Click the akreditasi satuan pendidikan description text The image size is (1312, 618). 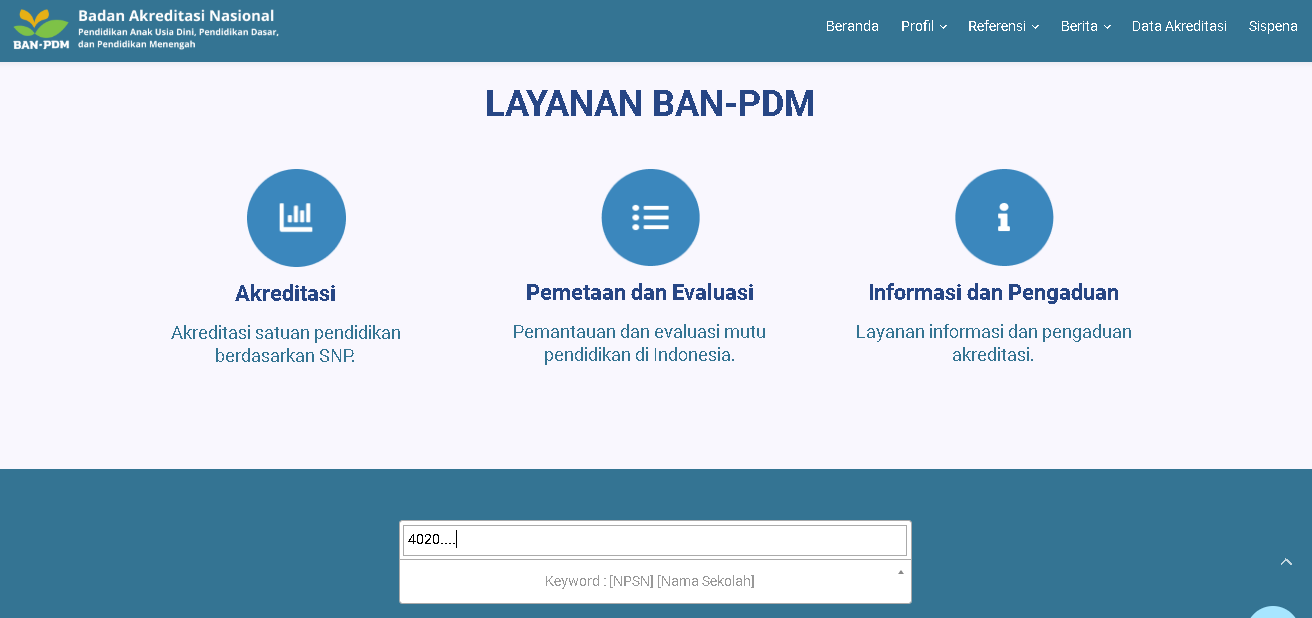286,343
